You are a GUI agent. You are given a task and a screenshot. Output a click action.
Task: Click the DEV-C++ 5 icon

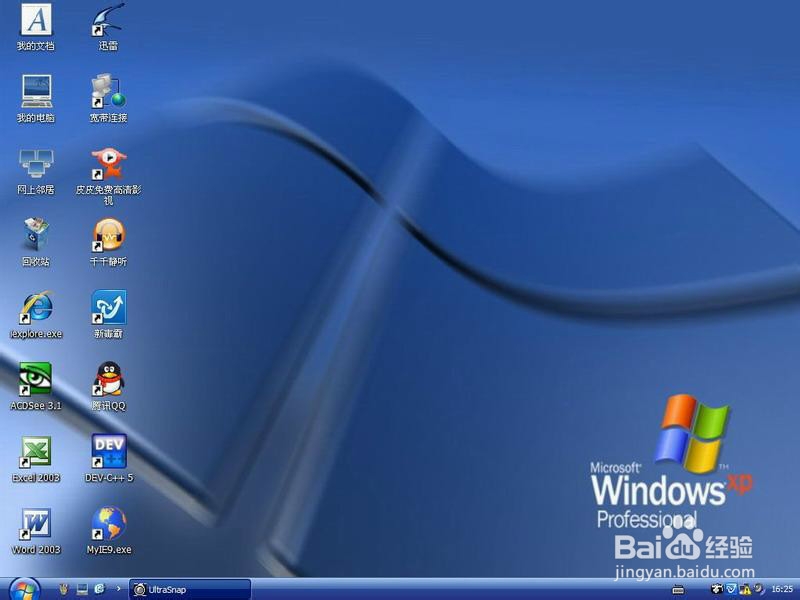click(109, 458)
